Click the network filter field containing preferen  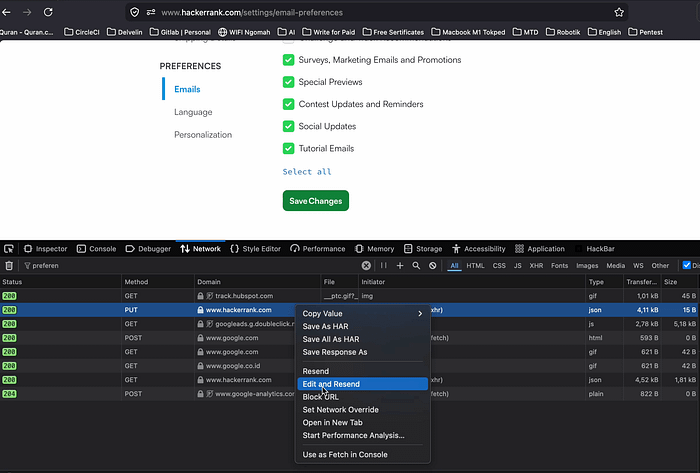coord(190,266)
